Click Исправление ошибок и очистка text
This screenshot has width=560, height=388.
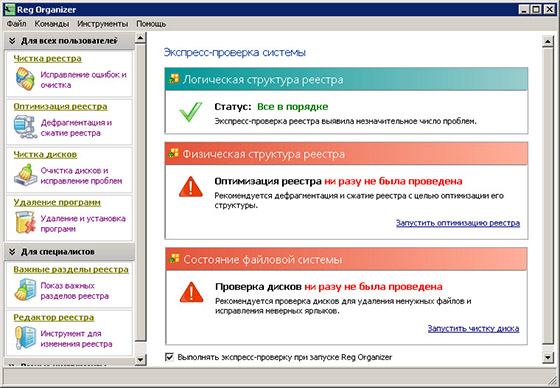[83, 80]
